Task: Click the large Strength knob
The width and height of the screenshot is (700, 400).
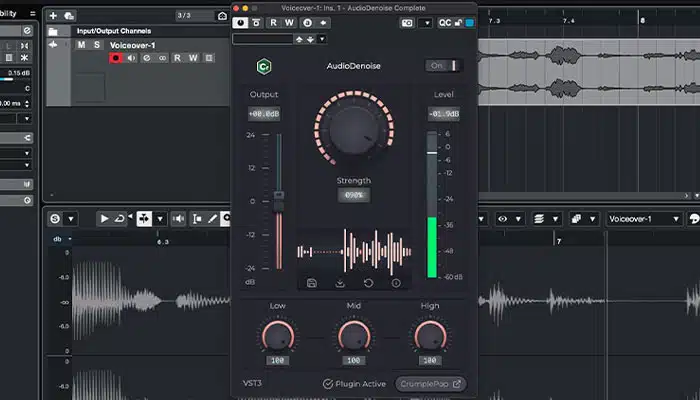Action: click(x=354, y=130)
